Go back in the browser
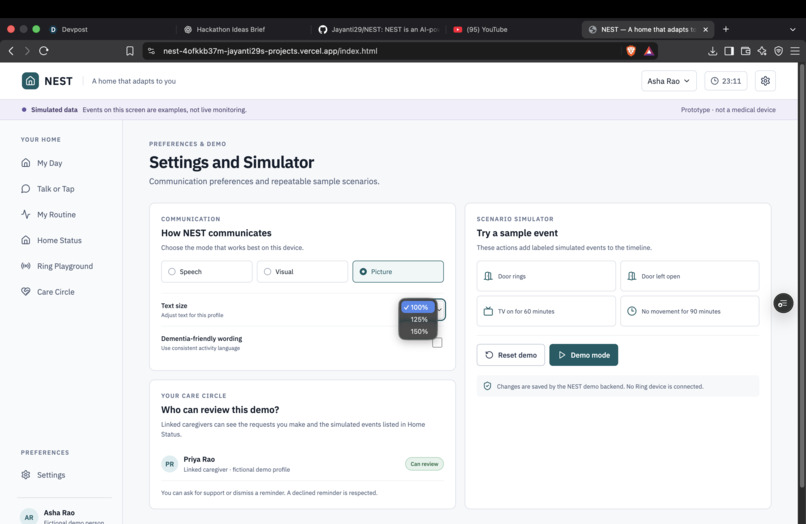 point(11,51)
